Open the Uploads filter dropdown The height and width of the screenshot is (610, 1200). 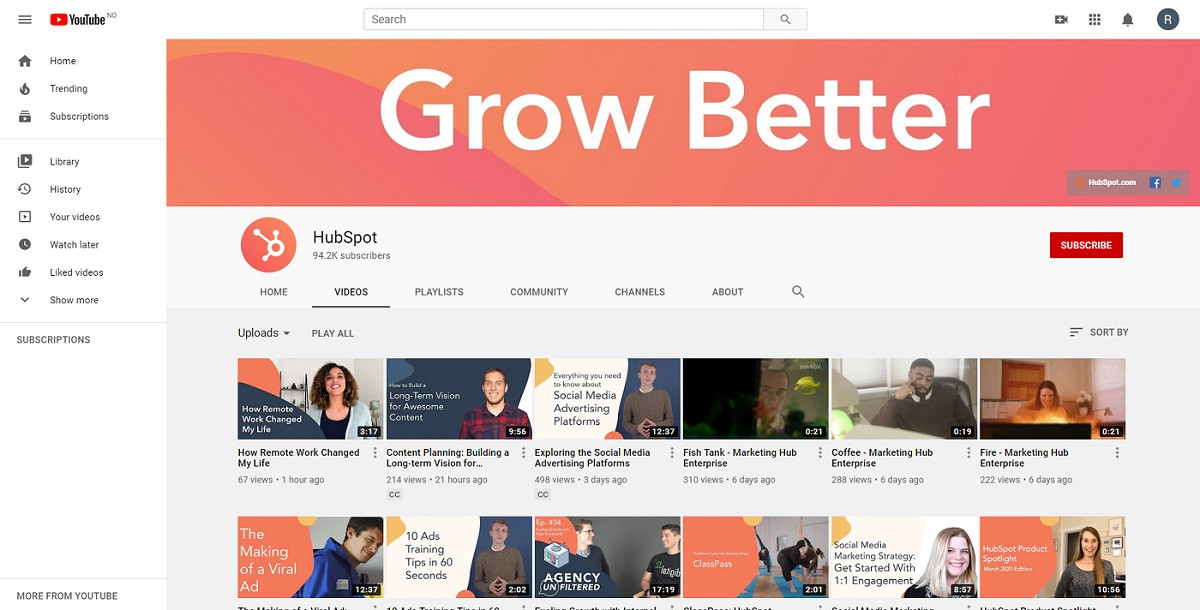[x=264, y=333]
